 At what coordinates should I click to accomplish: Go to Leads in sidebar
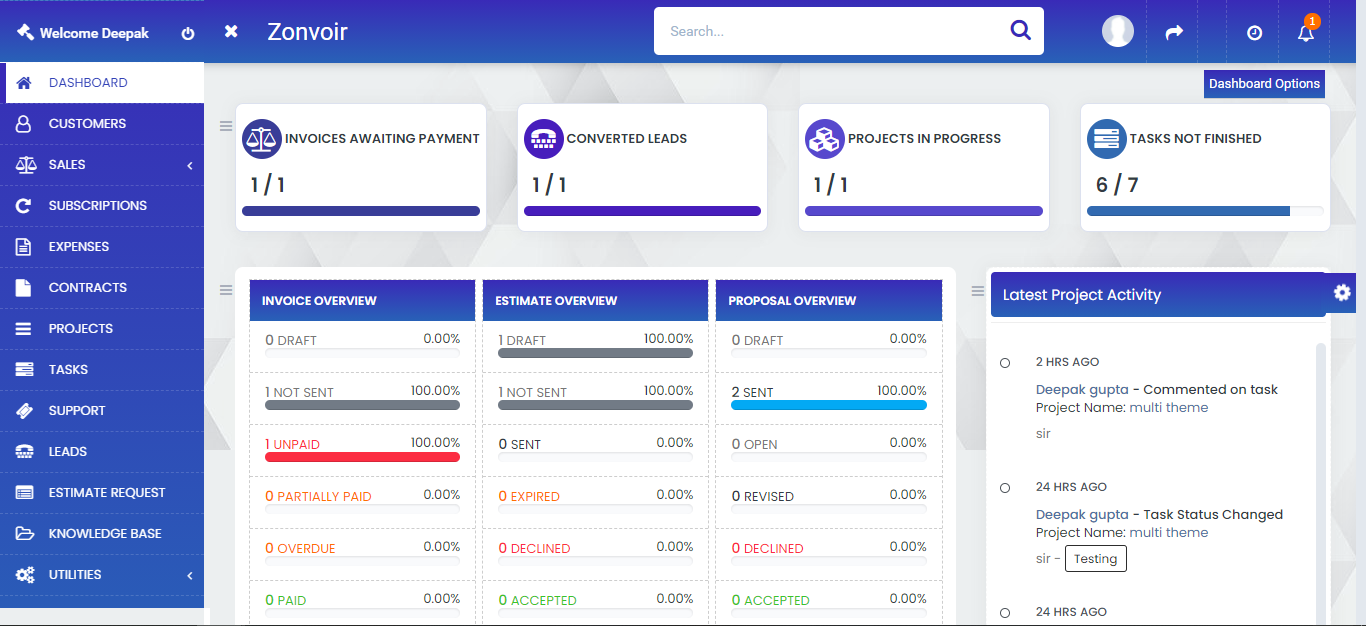pos(68,452)
